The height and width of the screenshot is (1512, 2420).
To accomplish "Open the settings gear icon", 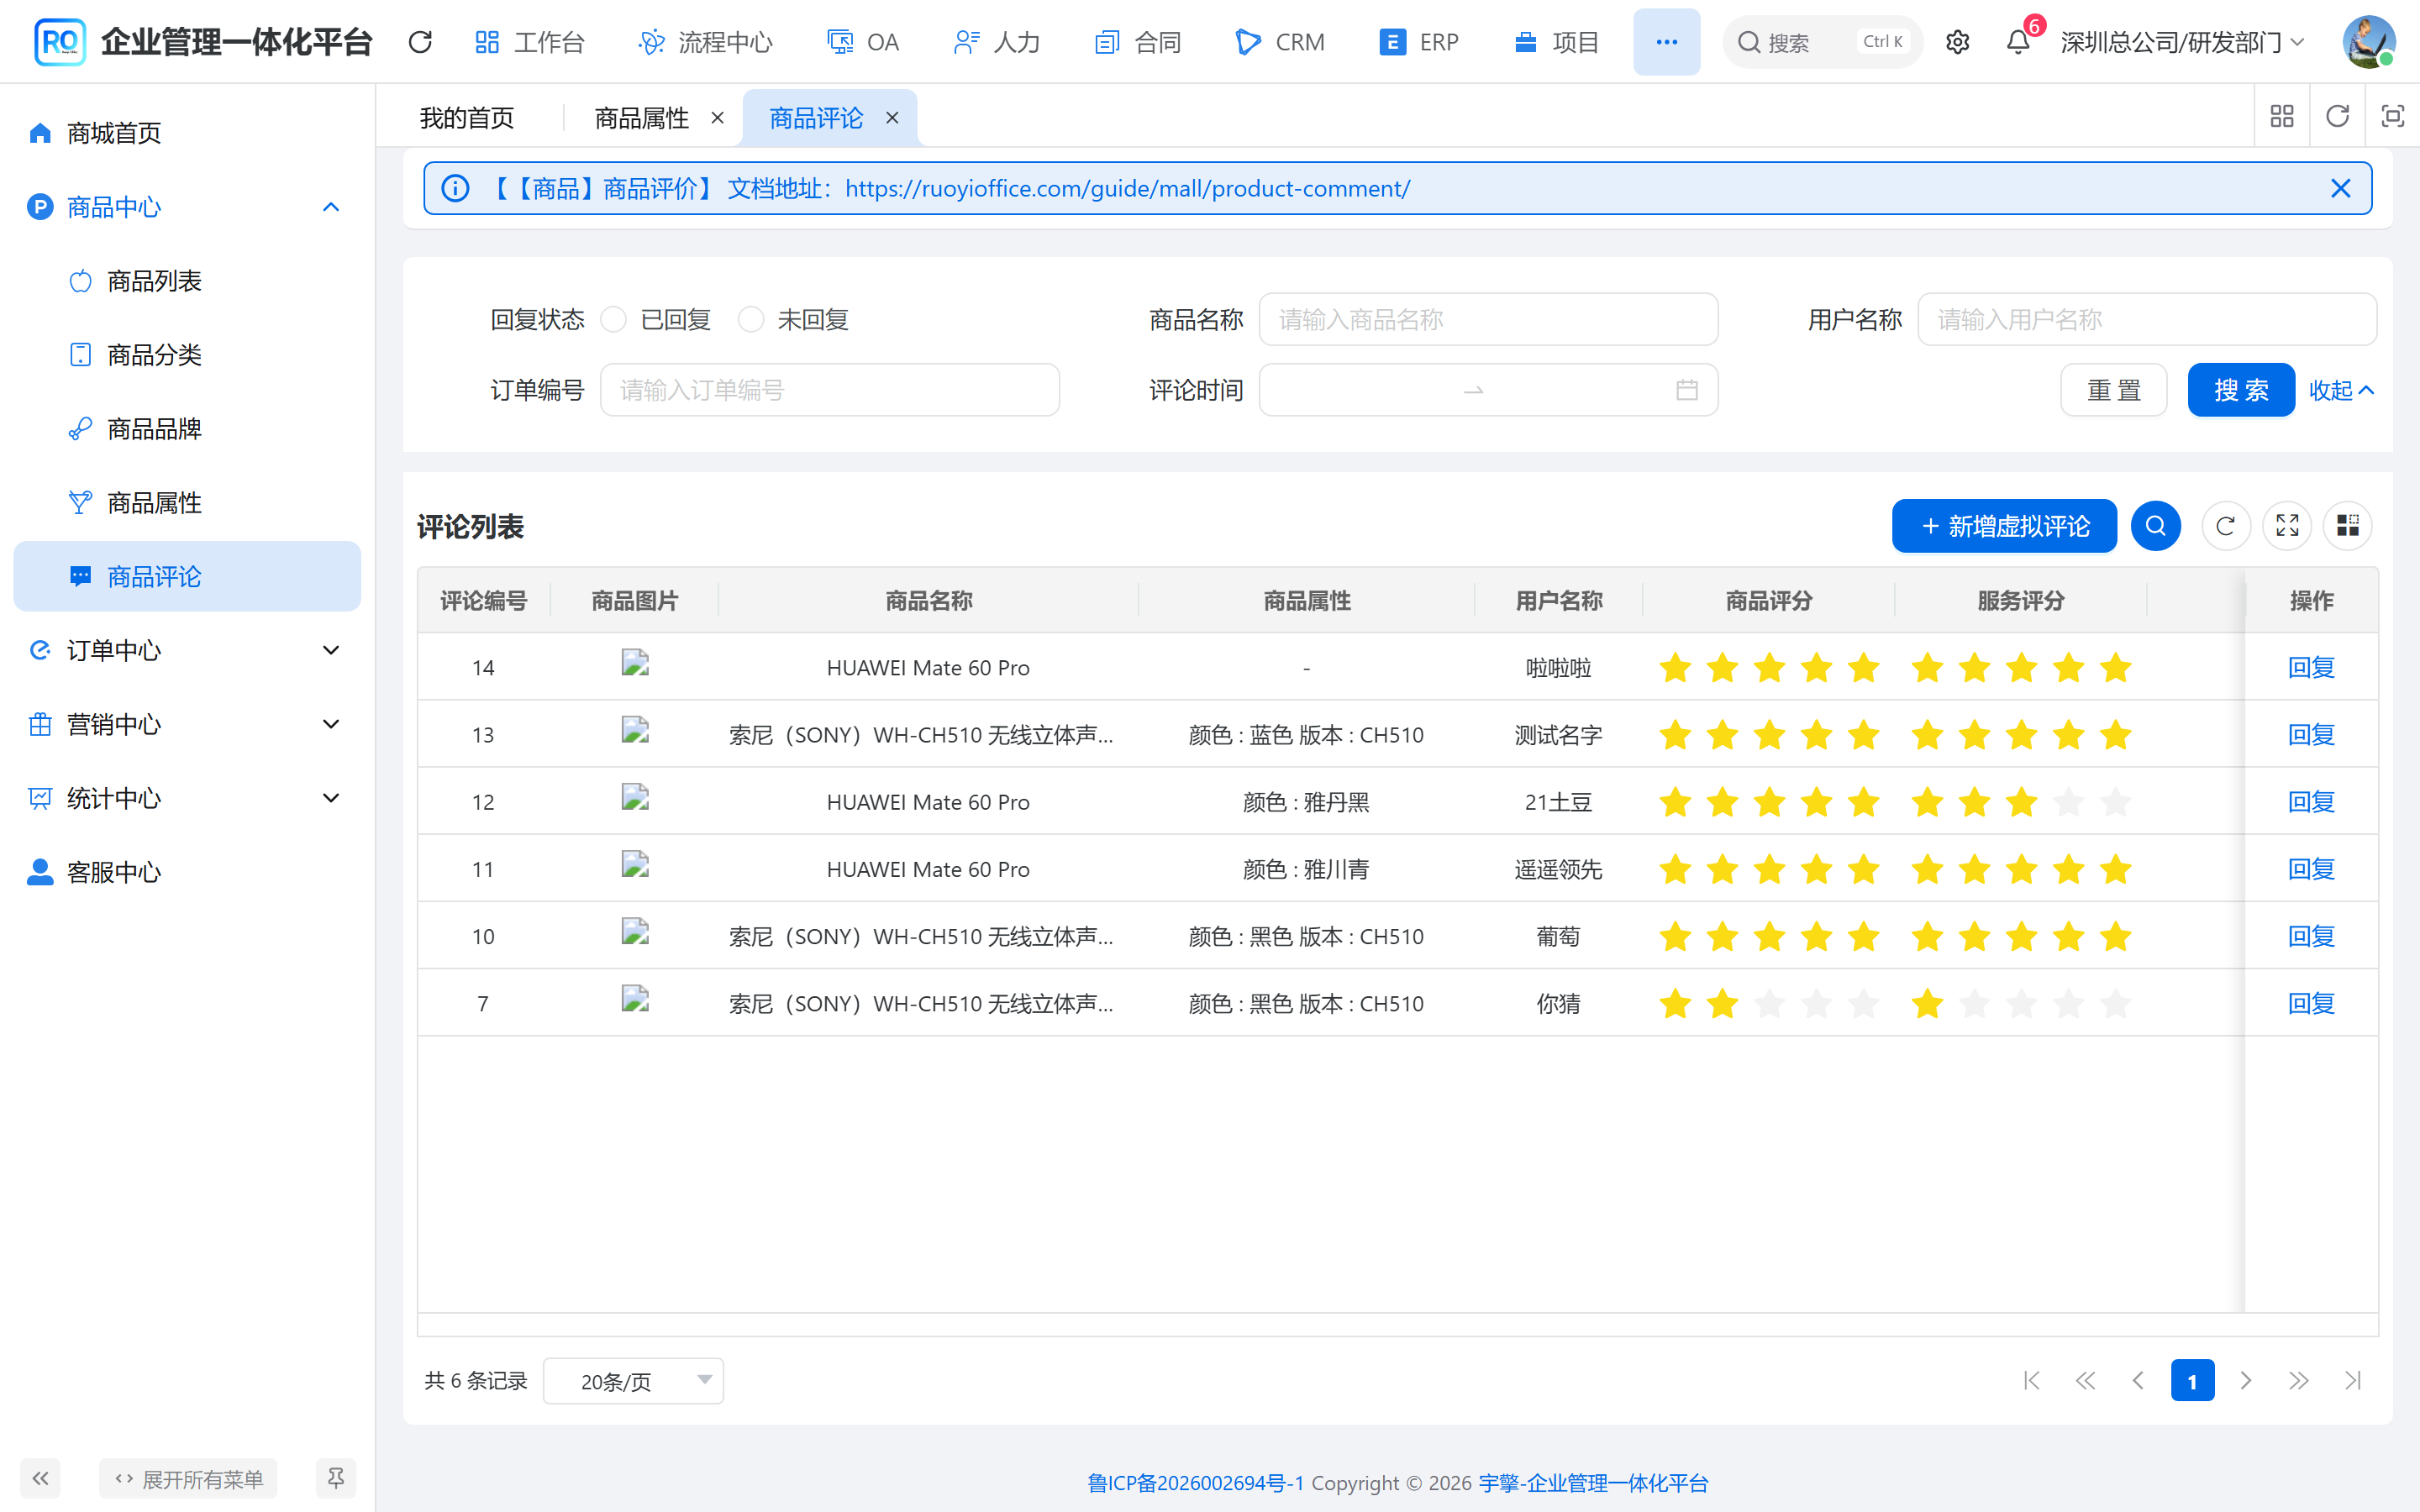I will point(1957,42).
